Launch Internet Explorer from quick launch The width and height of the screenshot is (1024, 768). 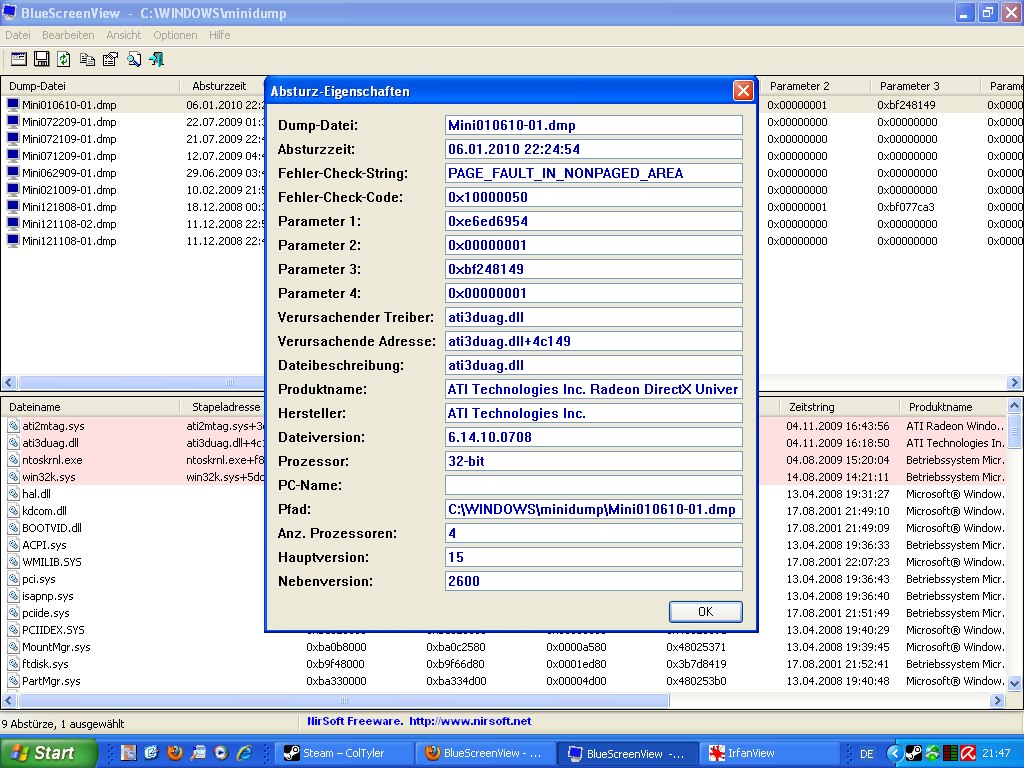pyautogui.click(x=244, y=753)
